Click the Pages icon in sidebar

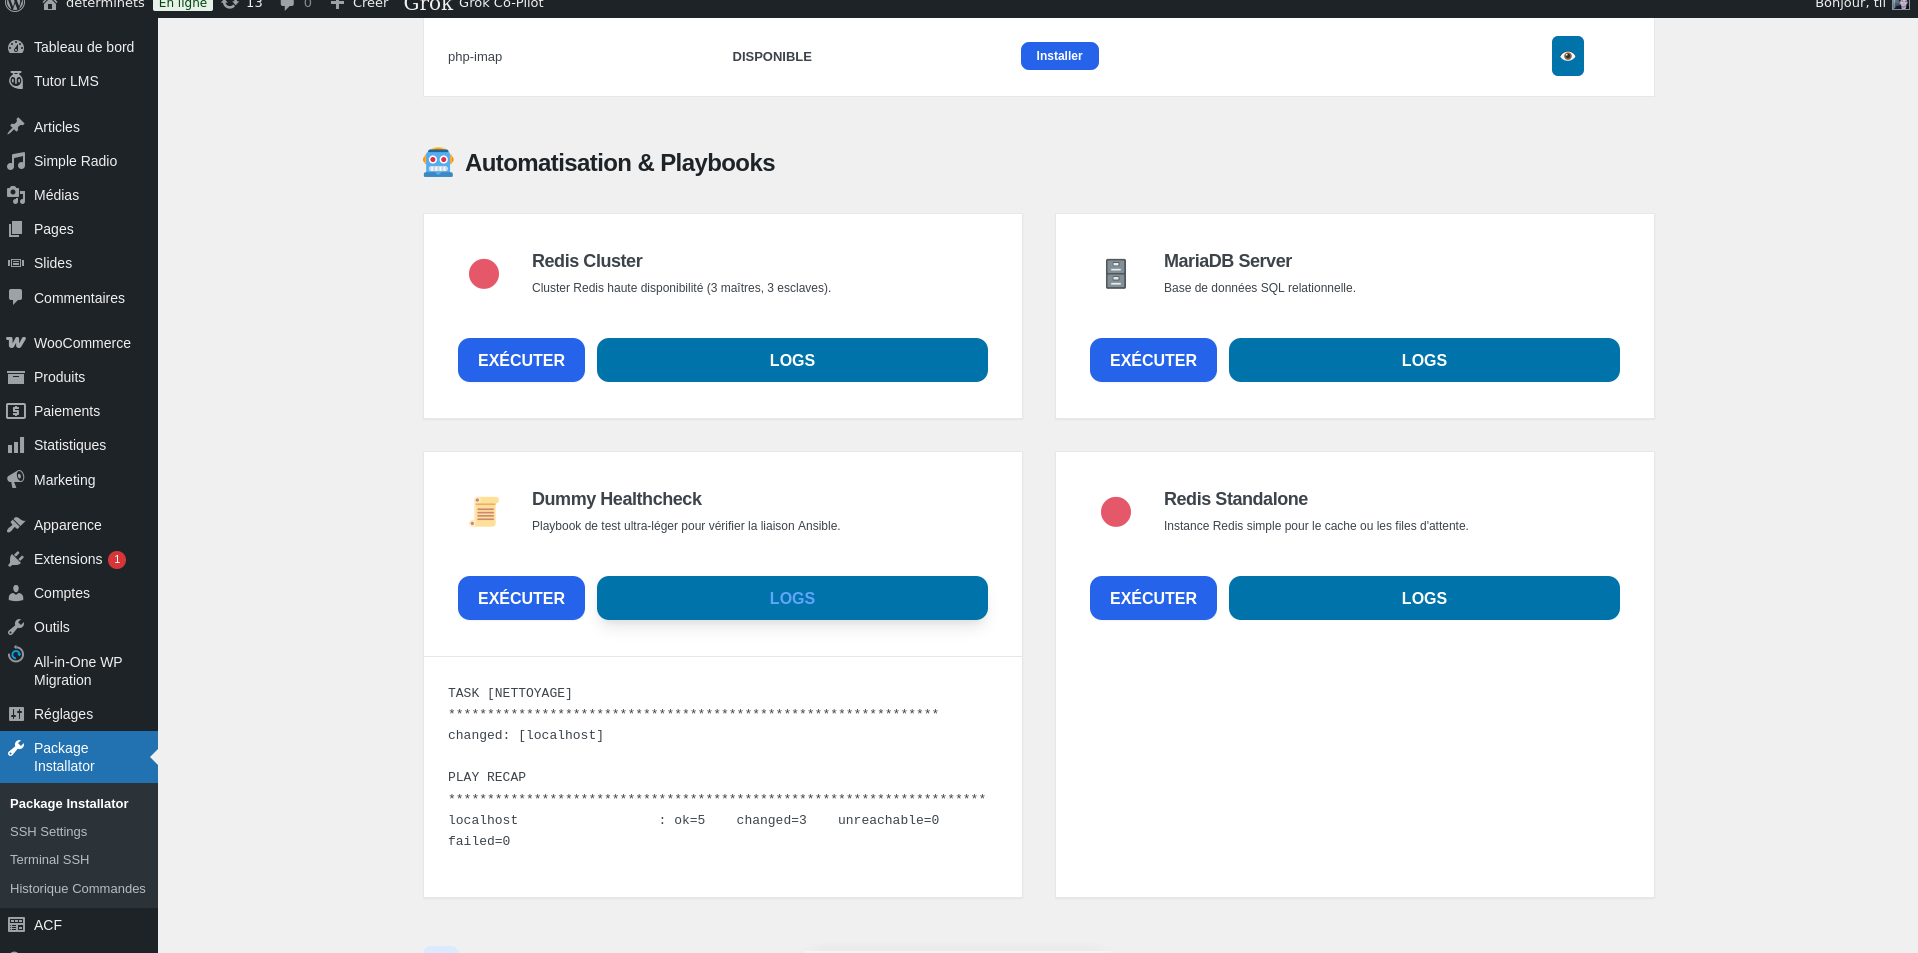pyautogui.click(x=16, y=229)
